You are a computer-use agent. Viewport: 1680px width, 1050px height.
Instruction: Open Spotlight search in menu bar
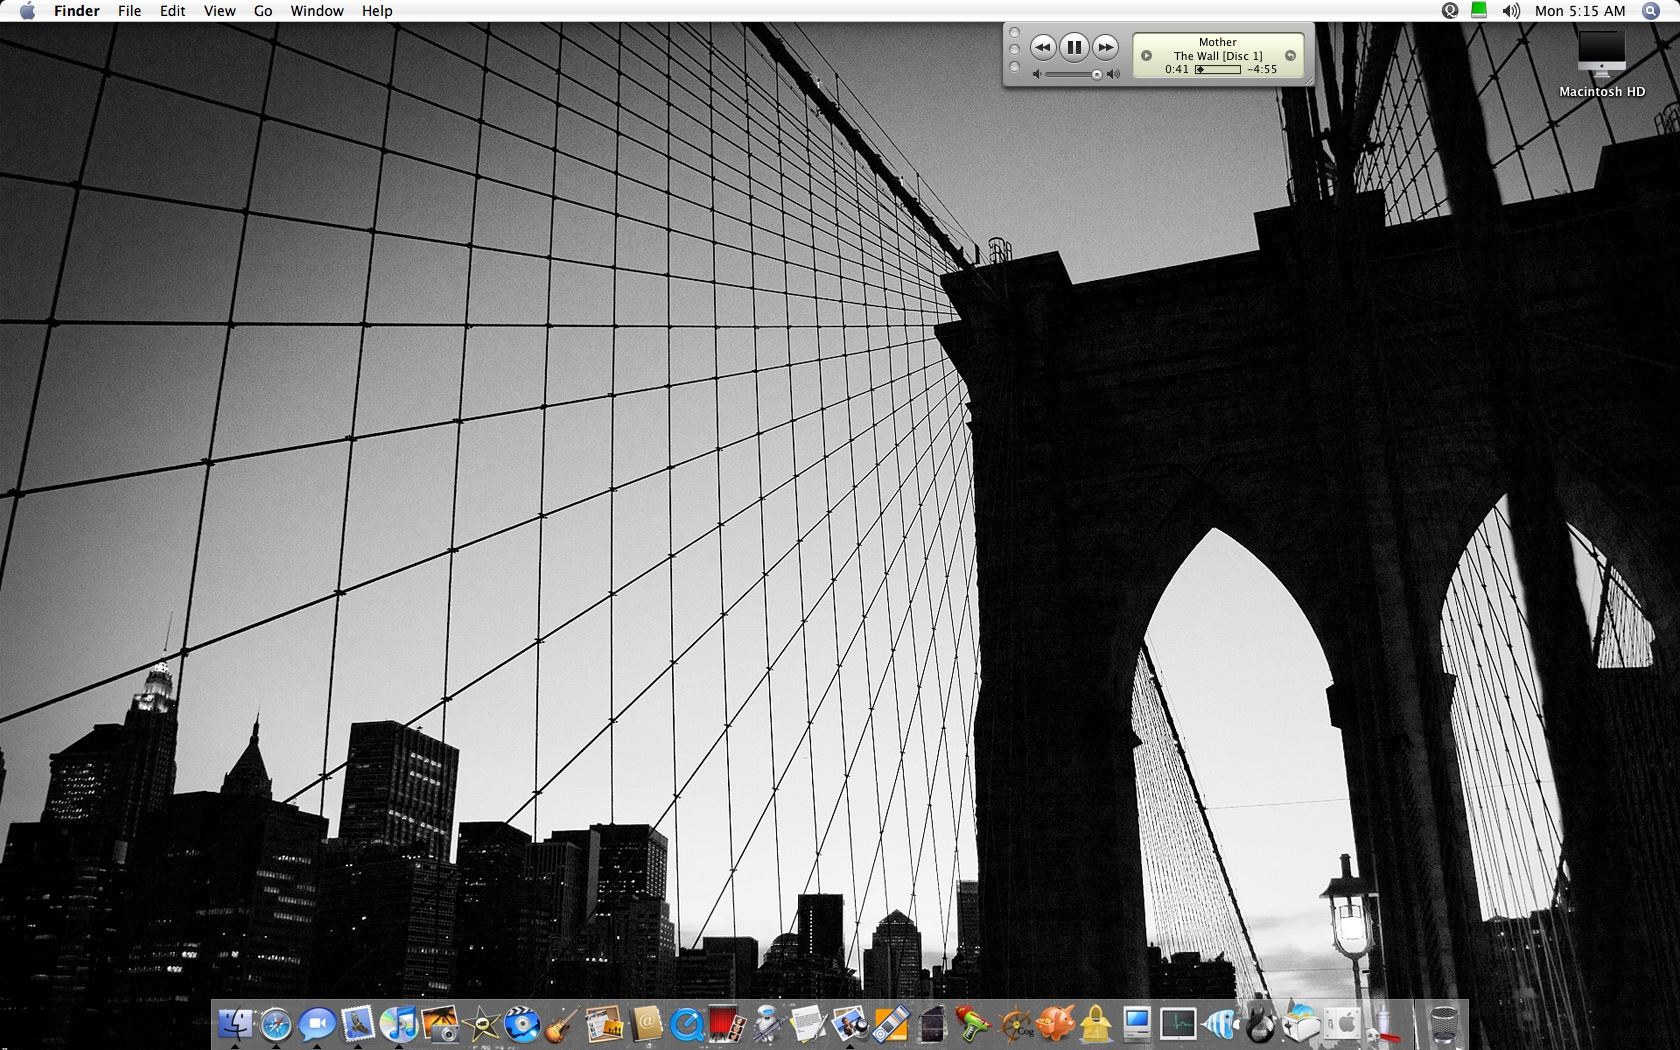coord(1651,11)
